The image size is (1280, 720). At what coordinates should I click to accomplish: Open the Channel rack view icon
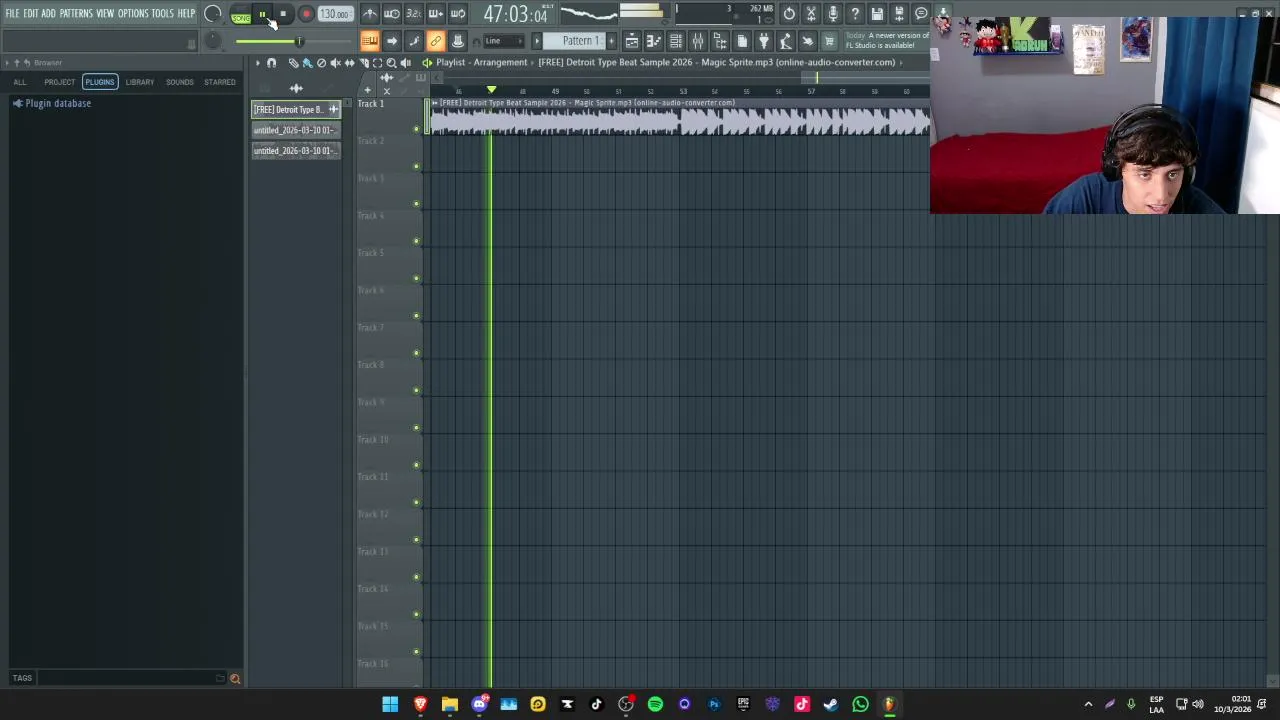coord(675,41)
